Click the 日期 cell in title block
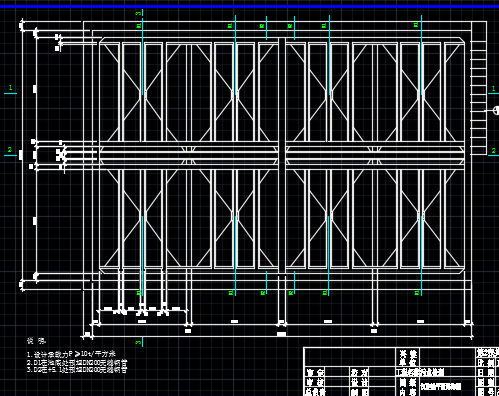The height and width of the screenshot is (396, 499). 486,372
